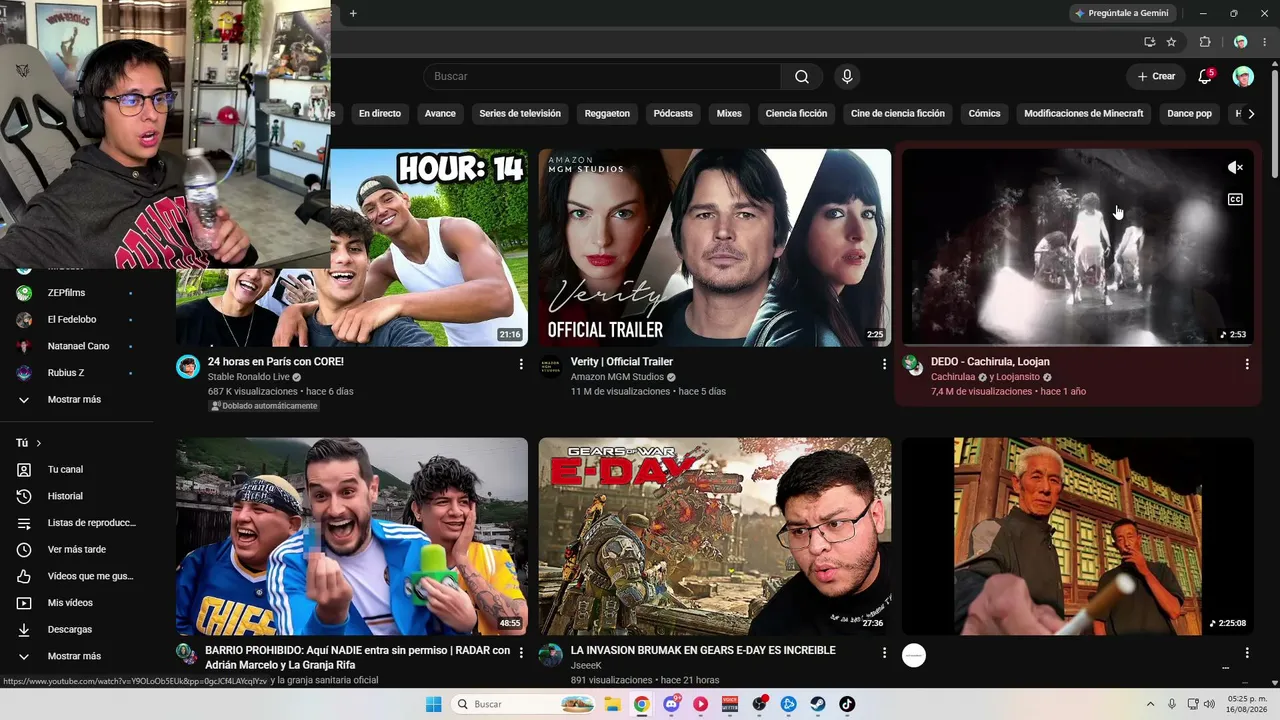Open the Natanael Cano subscription
The image size is (1280, 720).
pos(76,346)
